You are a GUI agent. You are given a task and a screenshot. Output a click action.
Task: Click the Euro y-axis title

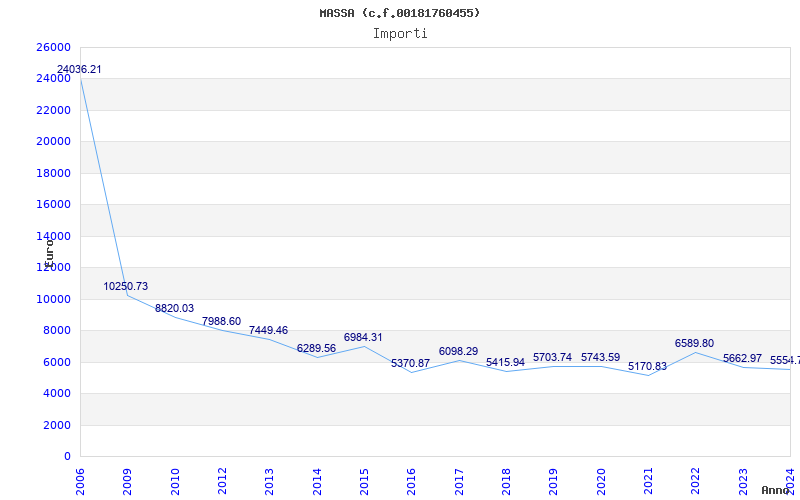(49, 253)
